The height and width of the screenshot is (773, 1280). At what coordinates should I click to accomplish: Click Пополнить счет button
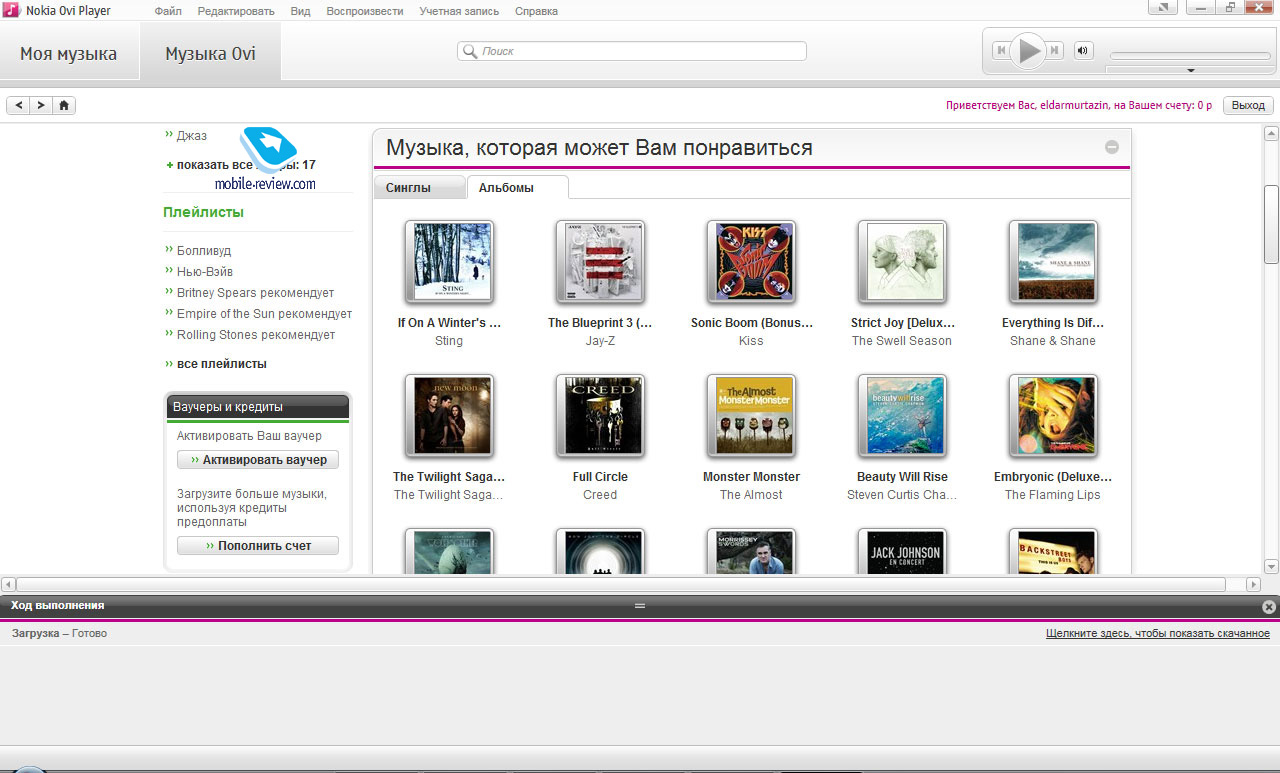pyautogui.click(x=258, y=546)
